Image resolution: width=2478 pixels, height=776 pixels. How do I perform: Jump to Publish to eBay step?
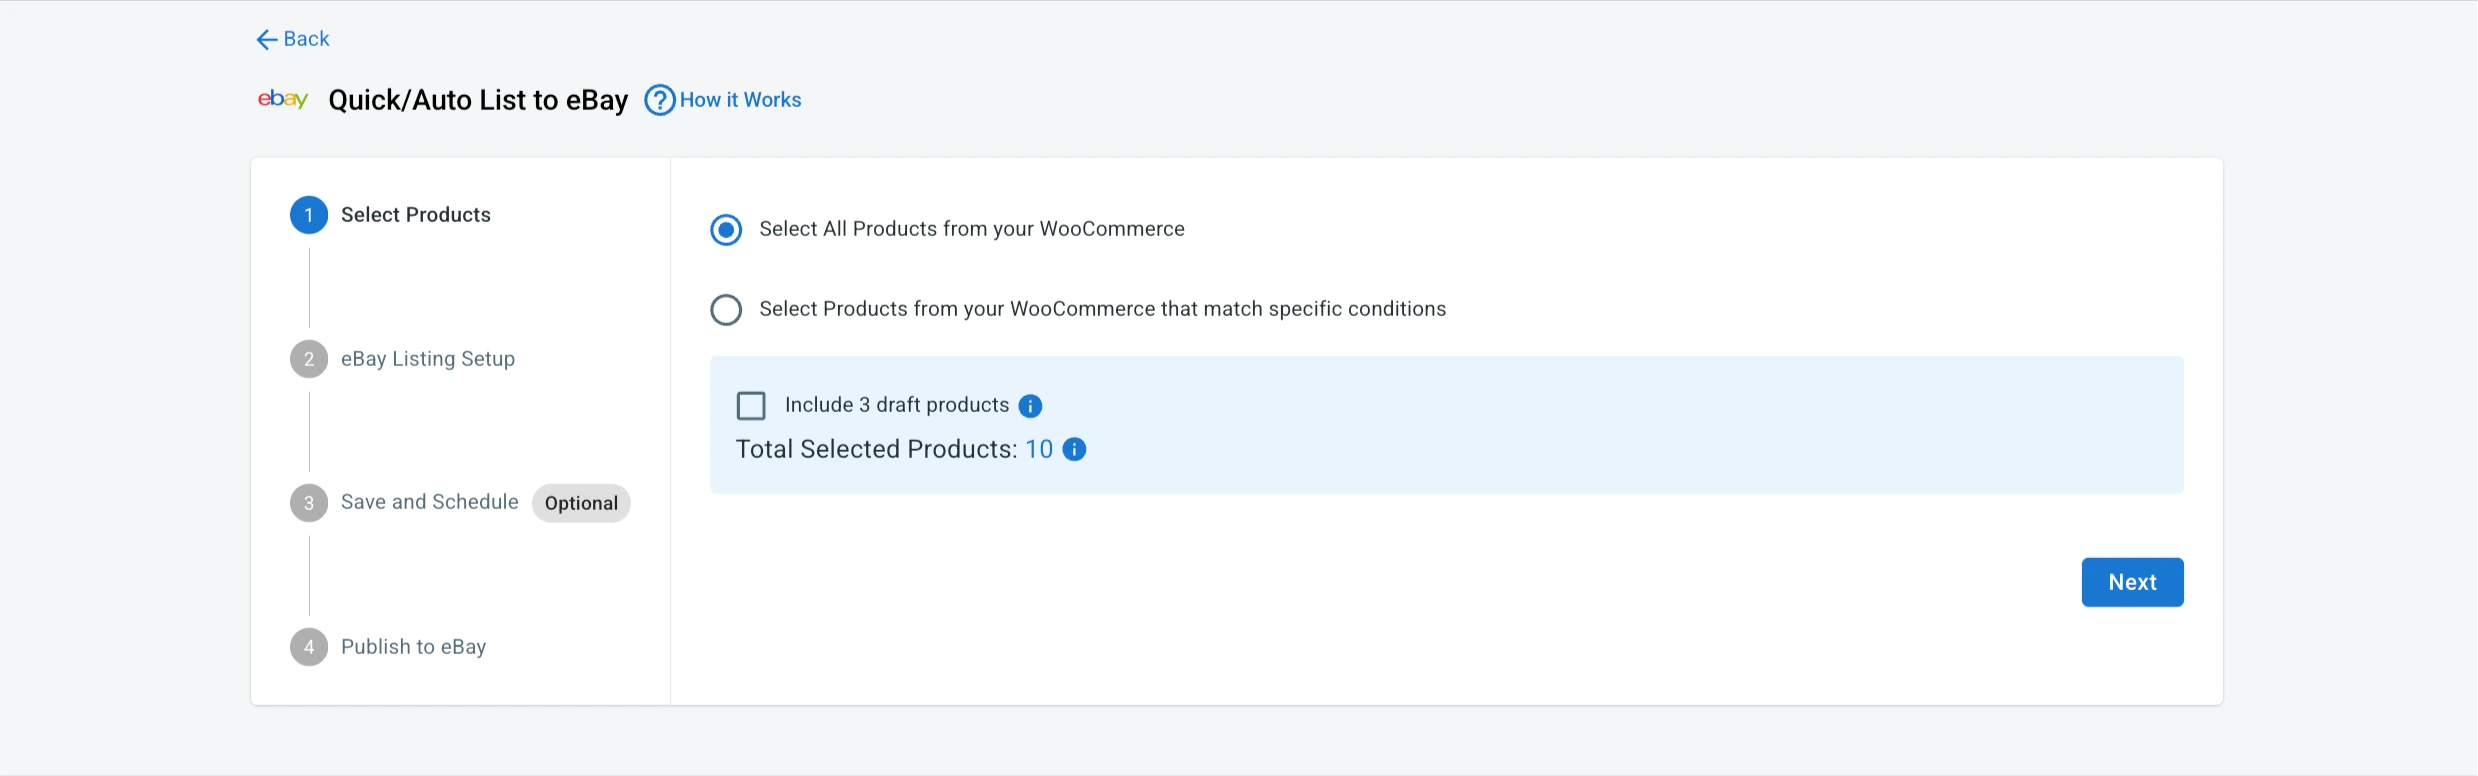click(413, 647)
